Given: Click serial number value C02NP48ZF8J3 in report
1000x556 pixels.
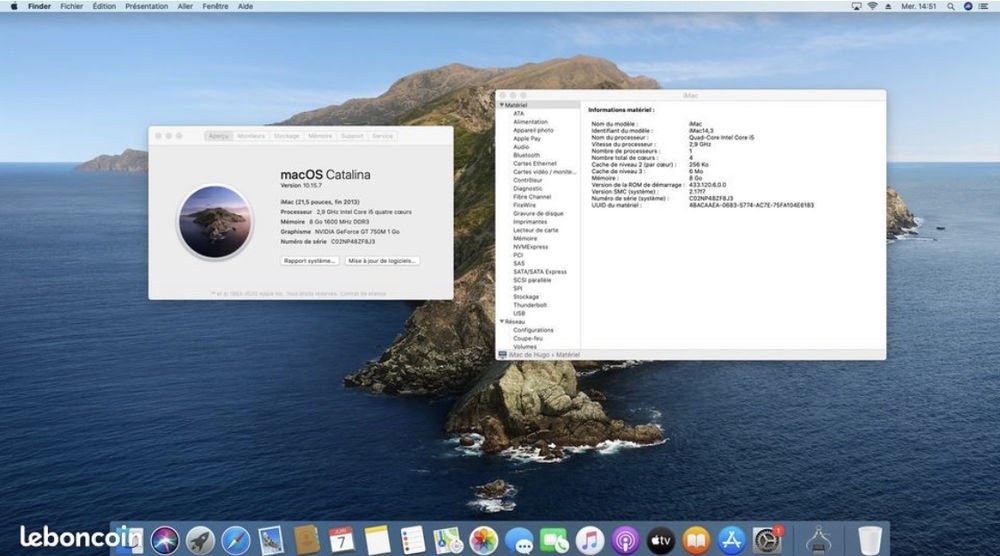Looking at the screenshot, I should tap(710, 198).
